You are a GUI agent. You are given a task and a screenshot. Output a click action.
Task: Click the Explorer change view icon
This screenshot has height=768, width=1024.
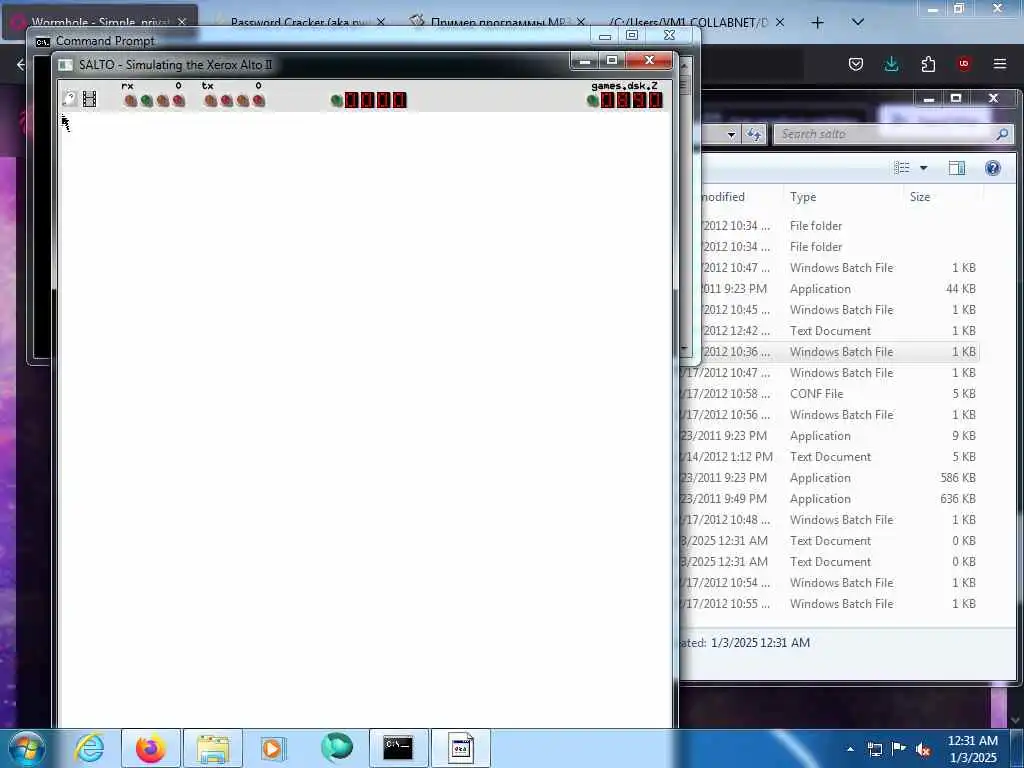tap(902, 168)
